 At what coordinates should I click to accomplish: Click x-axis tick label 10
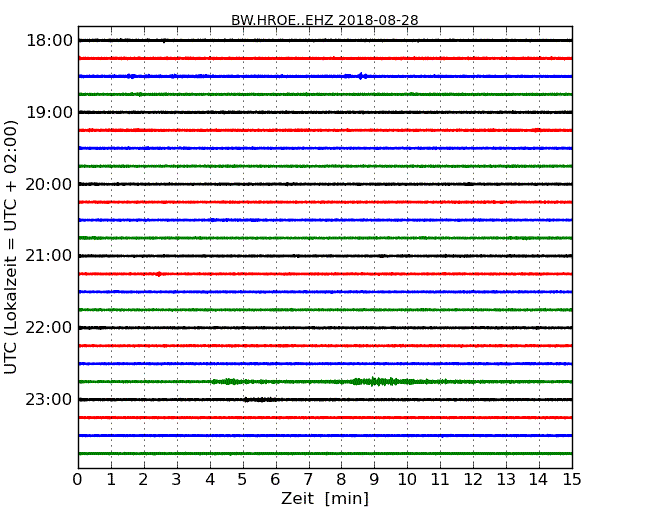point(407,480)
